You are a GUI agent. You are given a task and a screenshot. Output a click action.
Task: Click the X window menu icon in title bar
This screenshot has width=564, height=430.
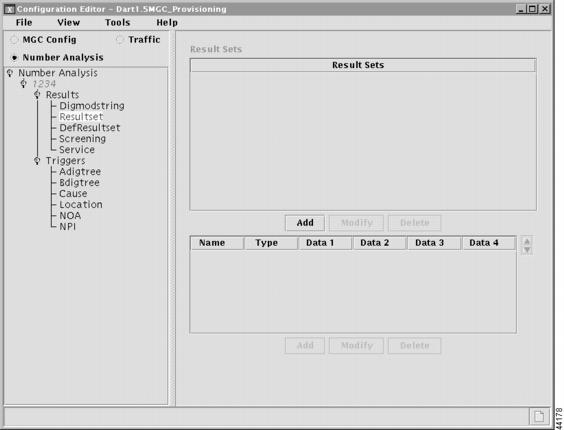point(10,9)
